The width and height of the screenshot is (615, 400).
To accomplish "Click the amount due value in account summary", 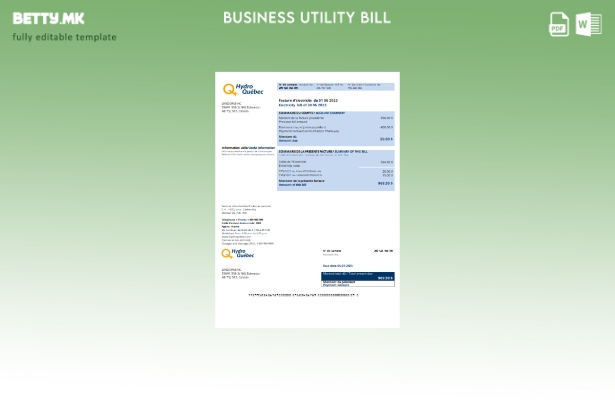I will [386, 139].
